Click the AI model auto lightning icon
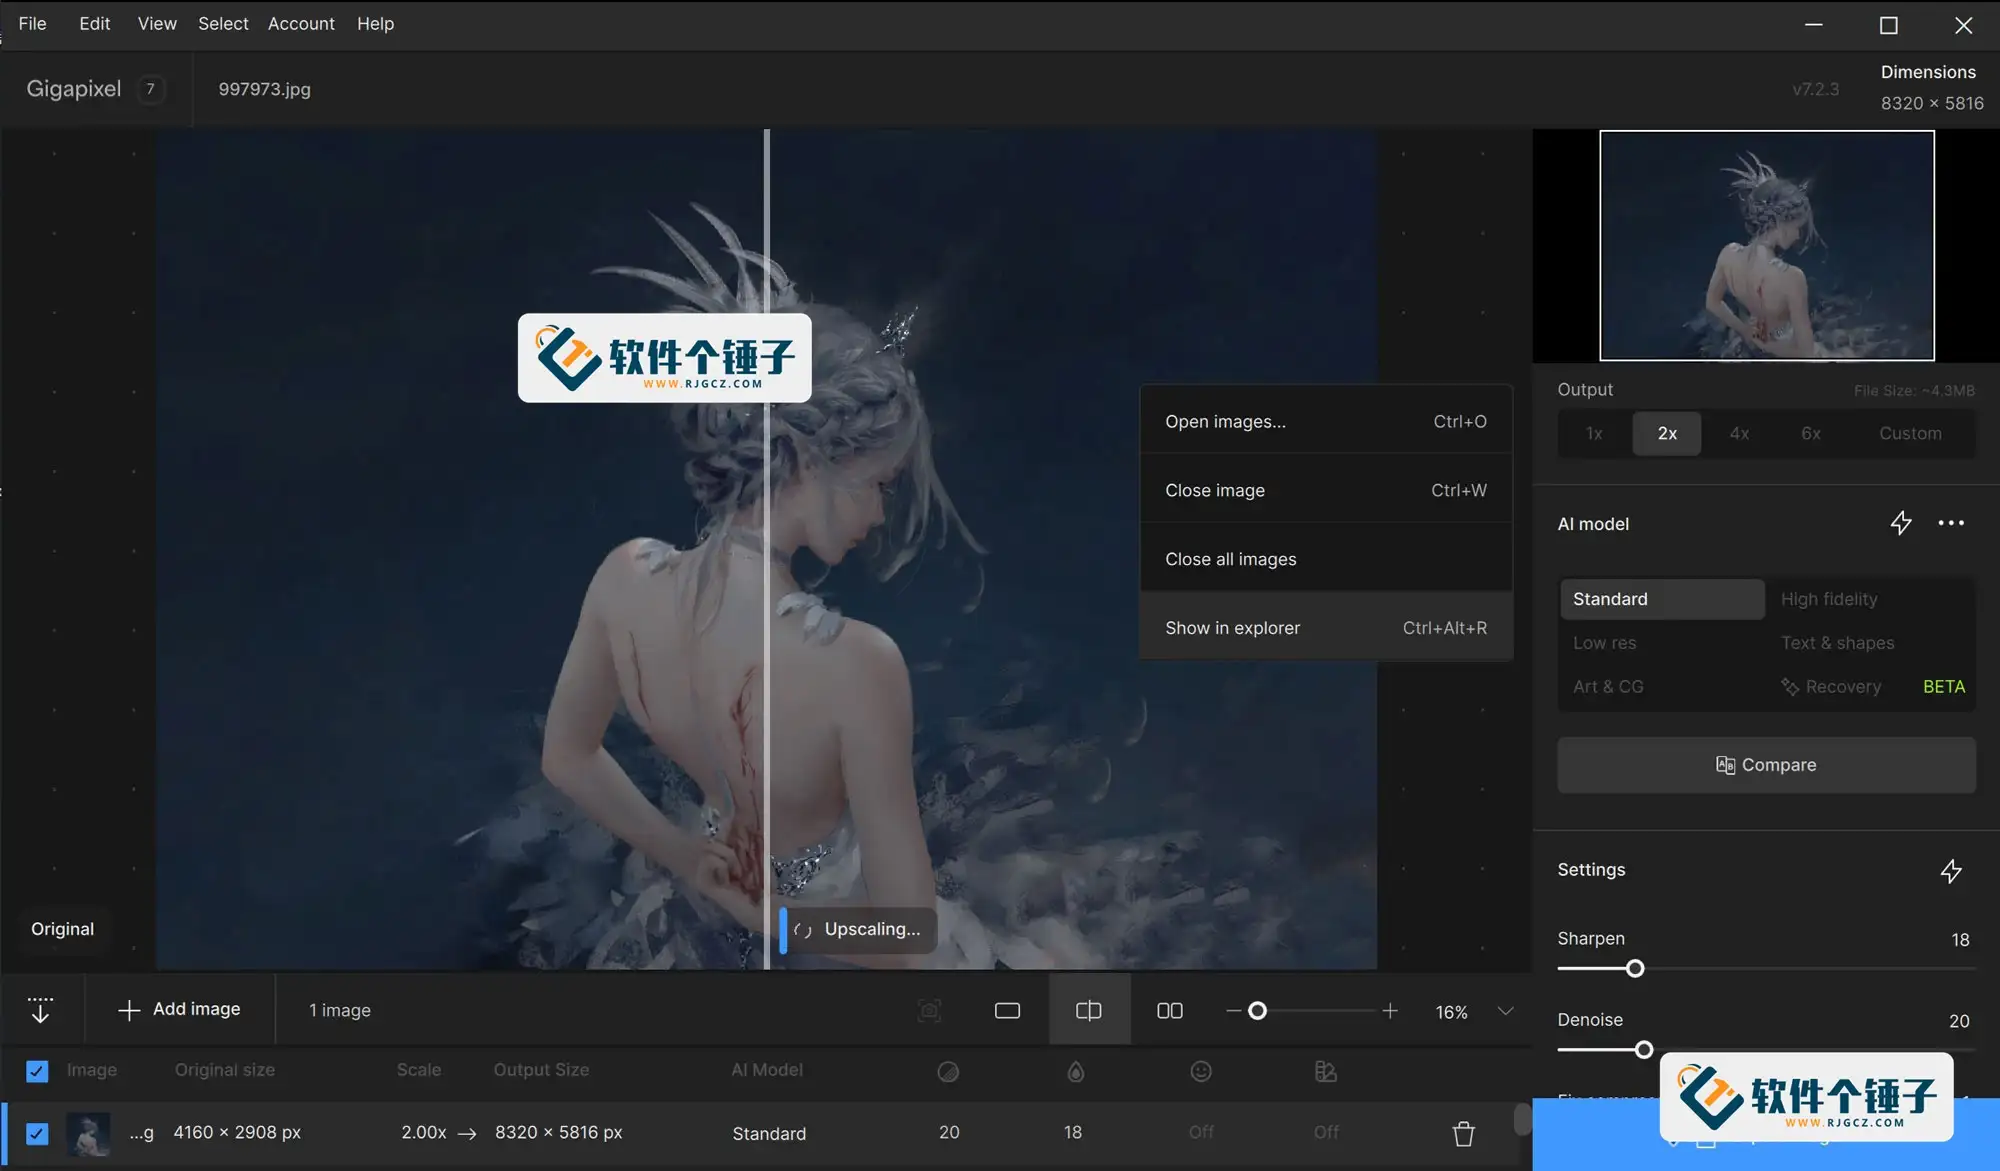Viewport: 2000px width, 1171px height. tap(1901, 523)
